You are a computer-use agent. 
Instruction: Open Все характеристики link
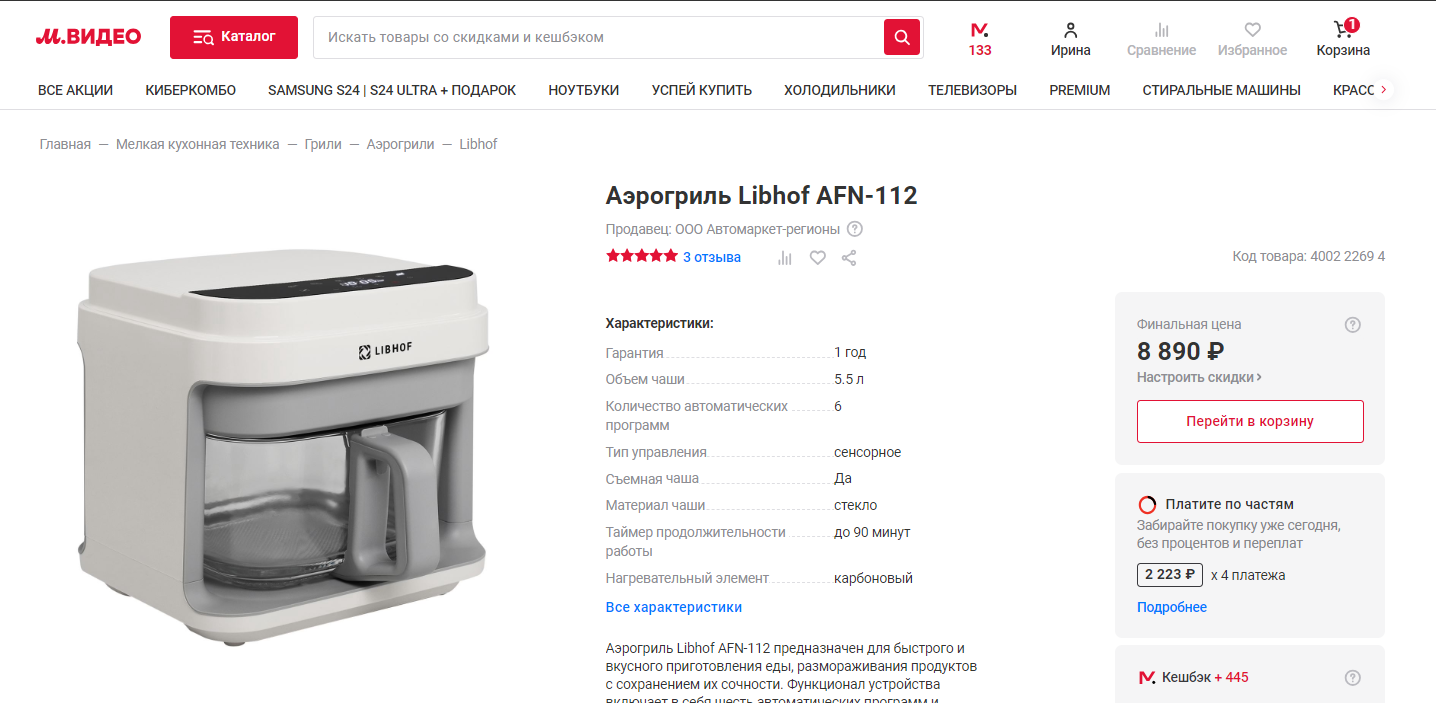pos(674,607)
